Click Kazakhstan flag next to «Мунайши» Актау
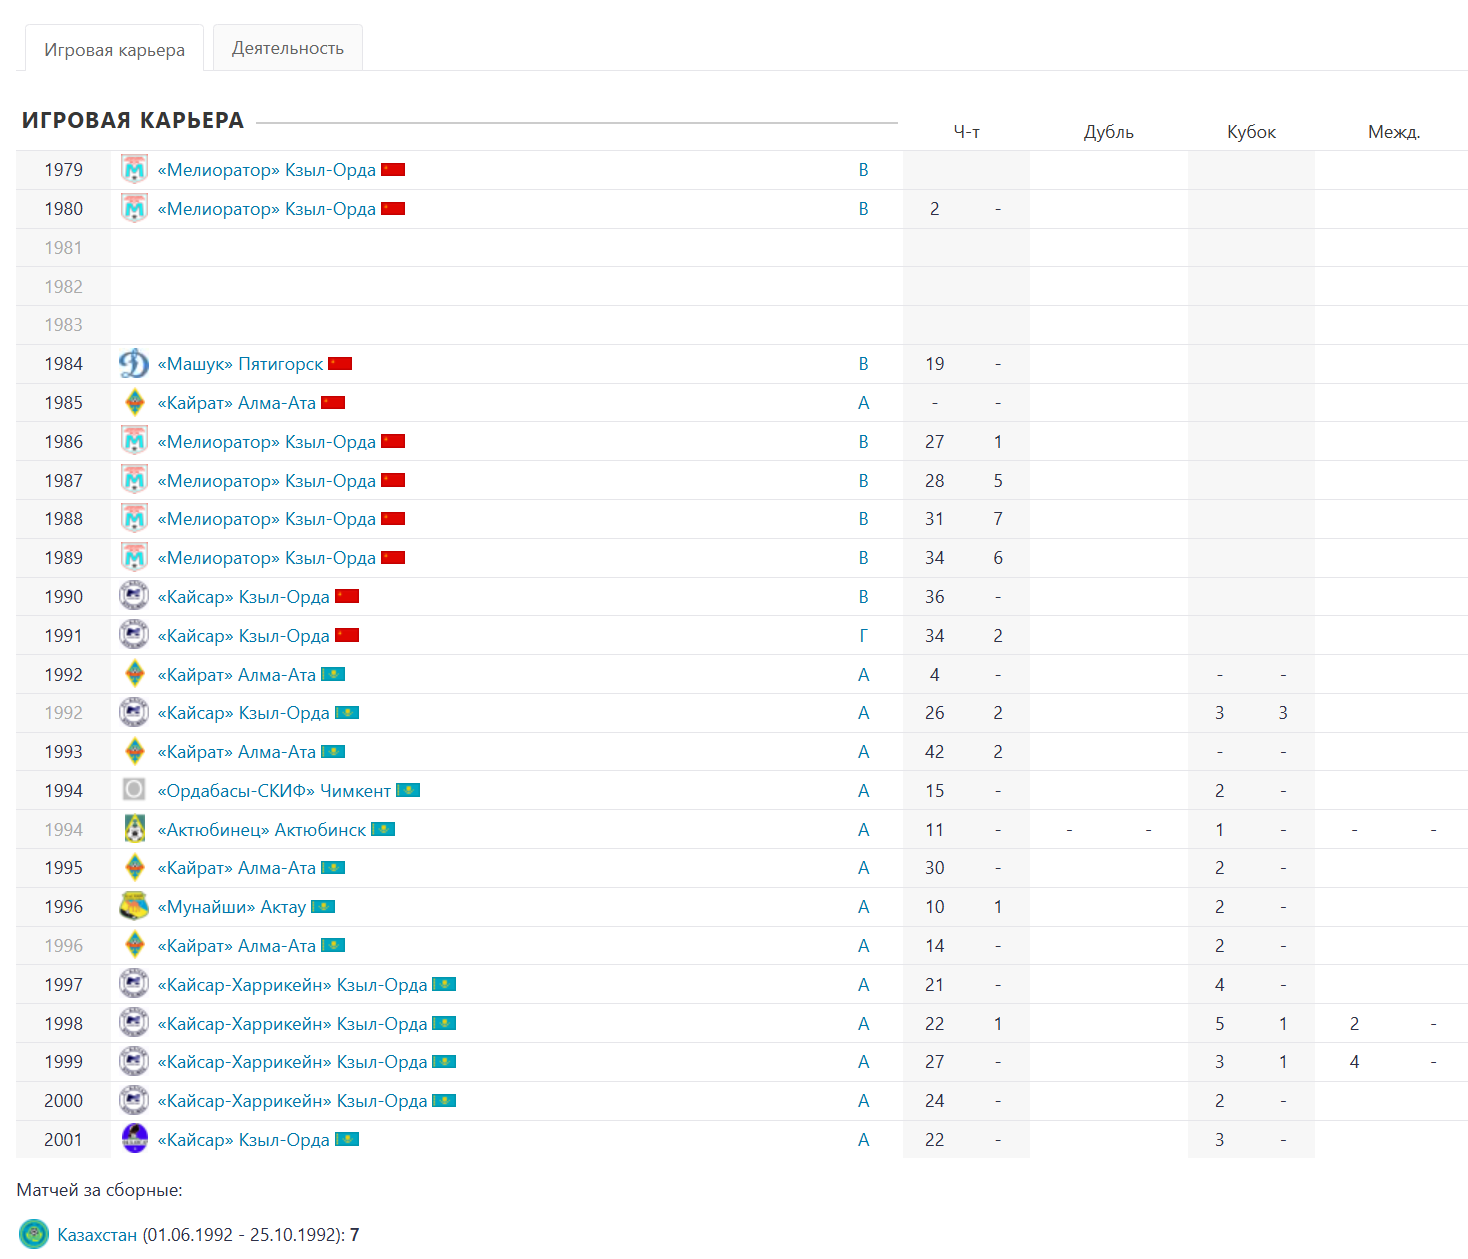The image size is (1468, 1259). 323,907
